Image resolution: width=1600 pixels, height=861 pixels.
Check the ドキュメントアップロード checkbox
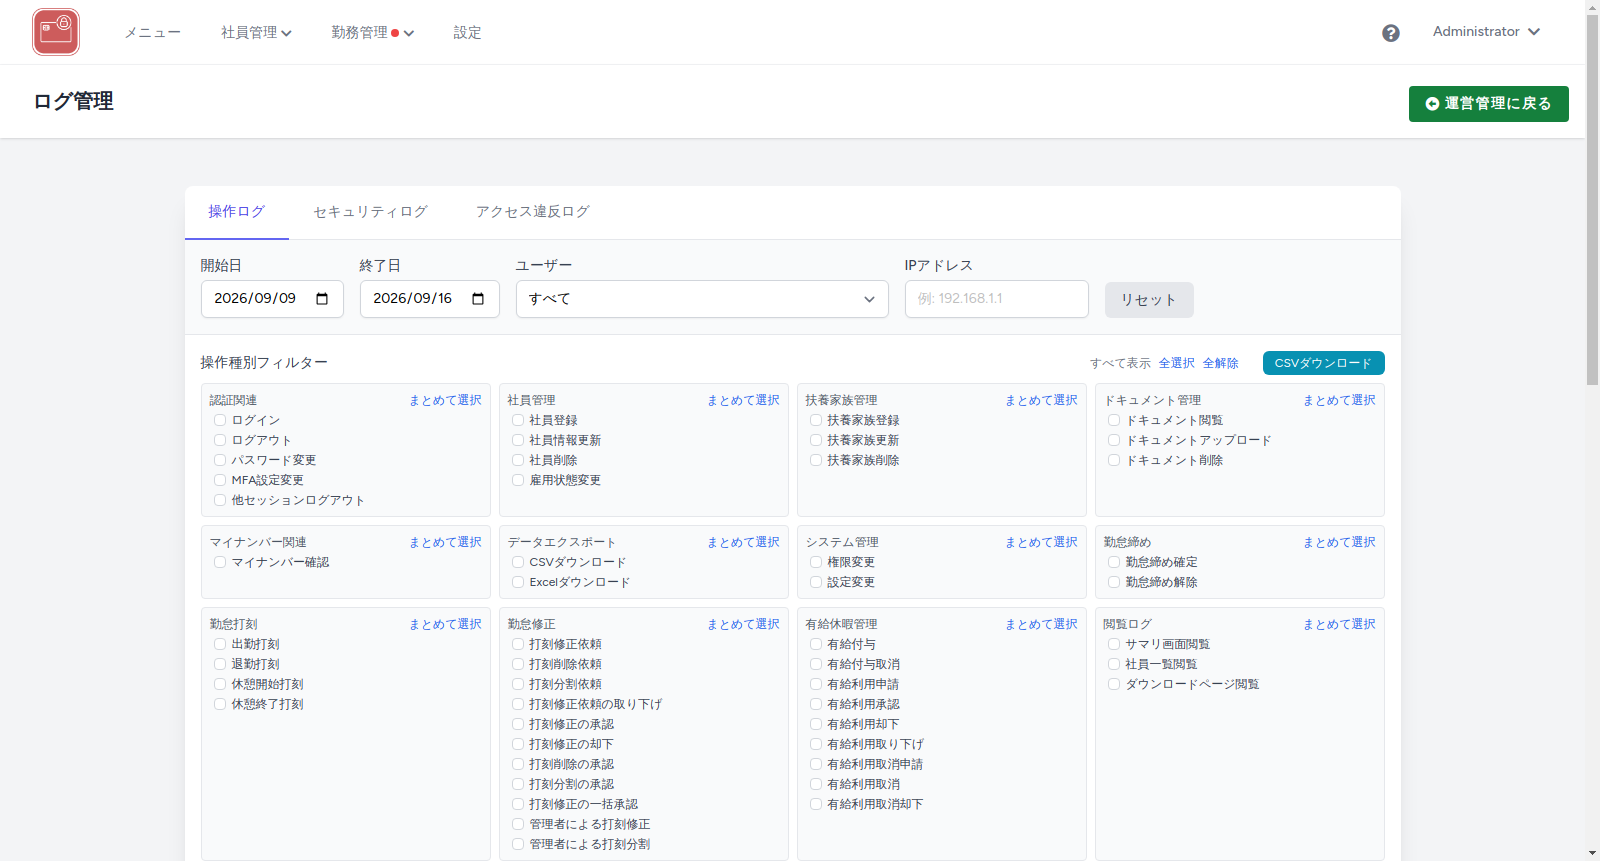[1114, 440]
